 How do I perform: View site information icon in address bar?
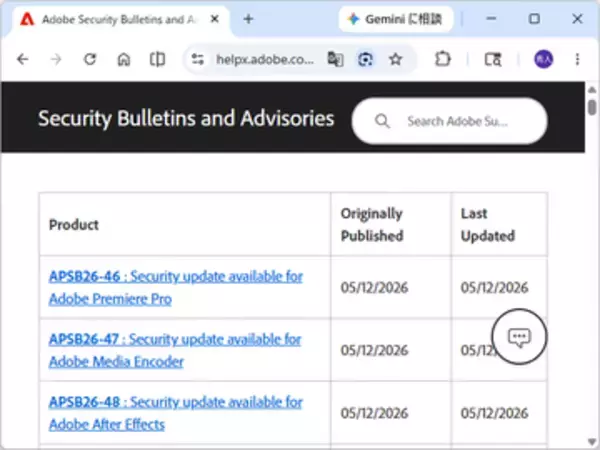(198, 59)
